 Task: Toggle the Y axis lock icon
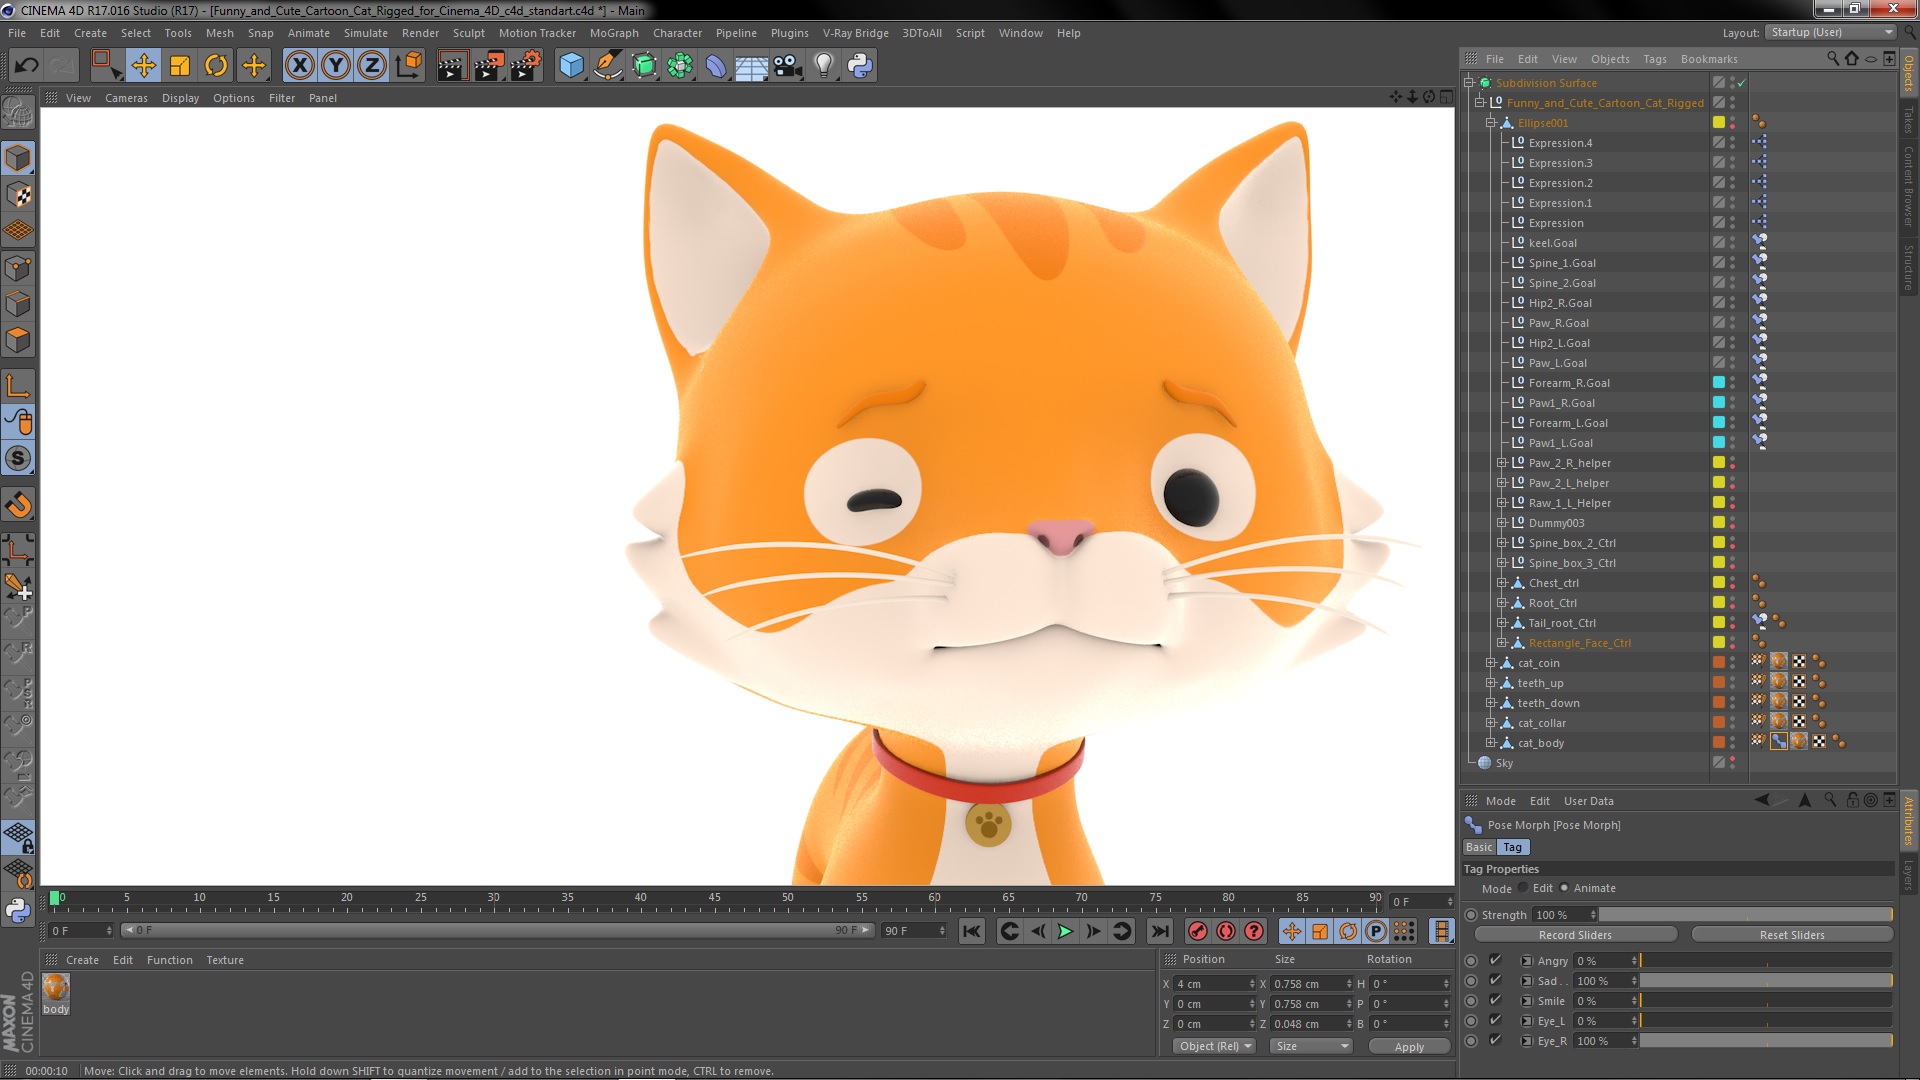[x=336, y=66]
